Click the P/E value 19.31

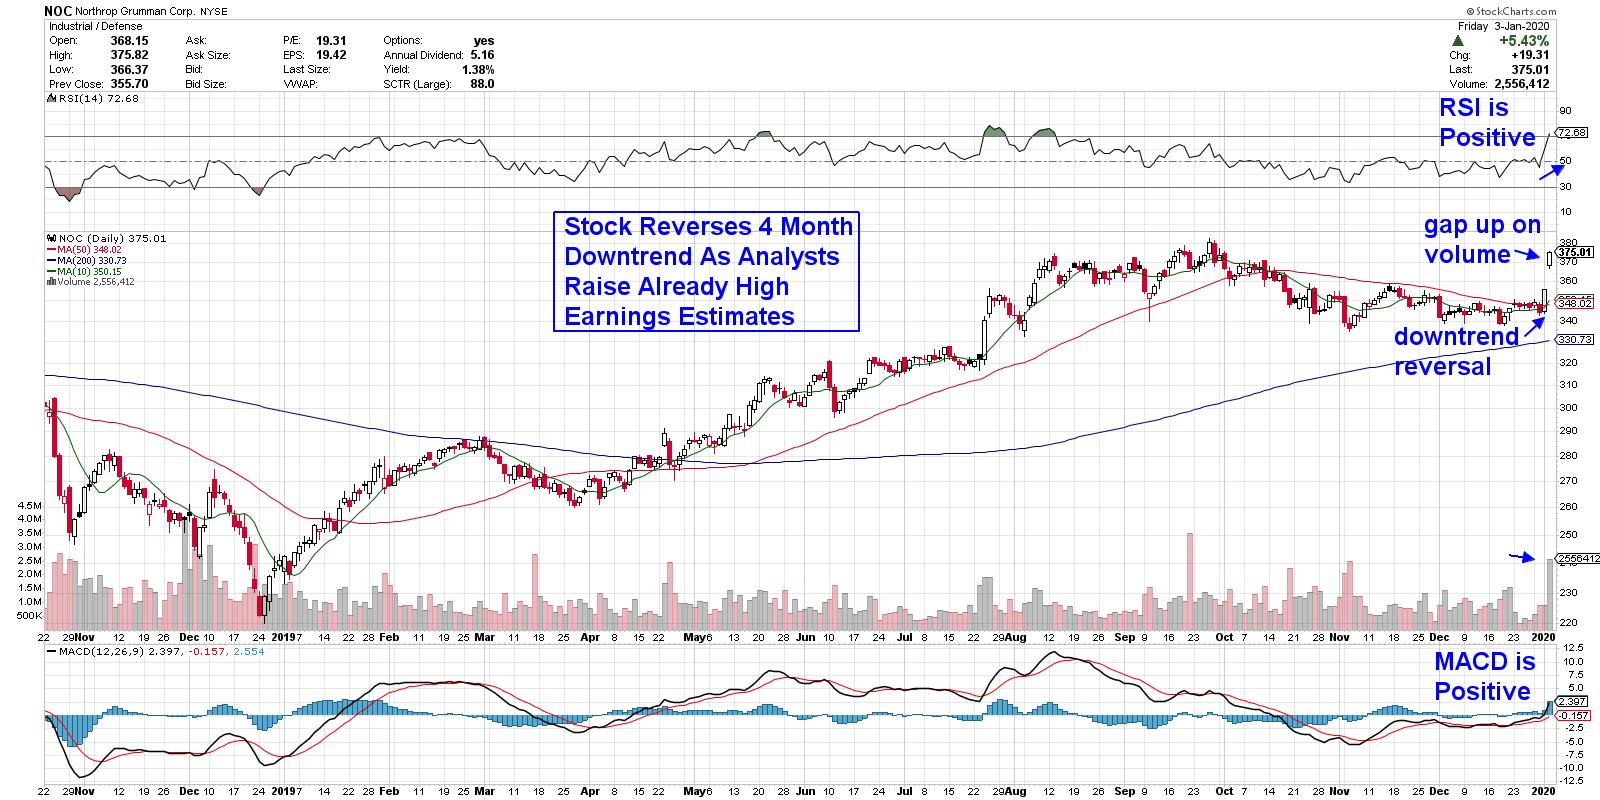coord(330,41)
